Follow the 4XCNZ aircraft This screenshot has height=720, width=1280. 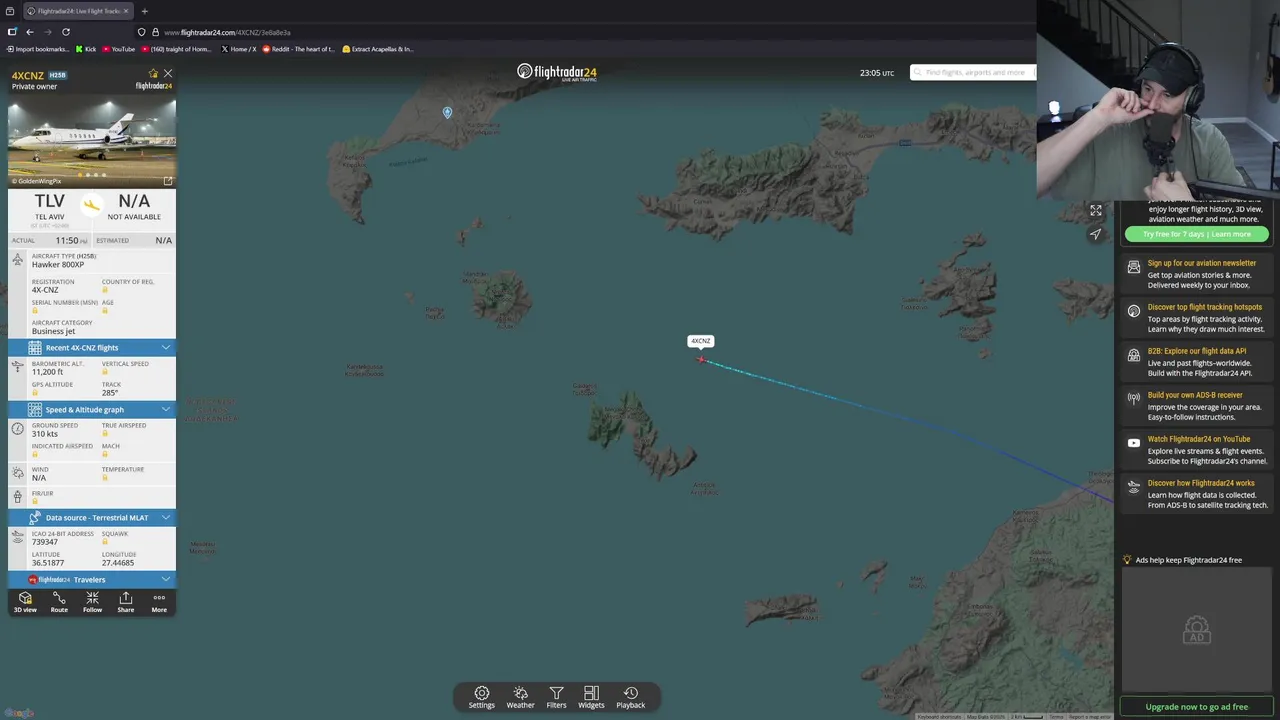tap(92, 602)
